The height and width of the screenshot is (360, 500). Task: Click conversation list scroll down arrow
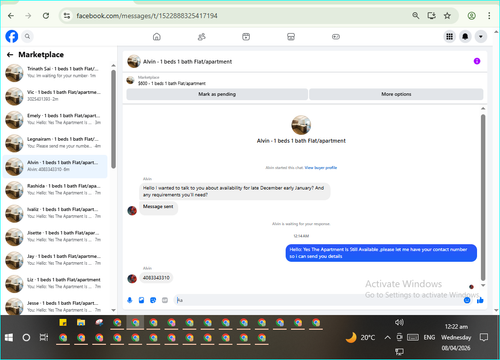(x=113, y=310)
